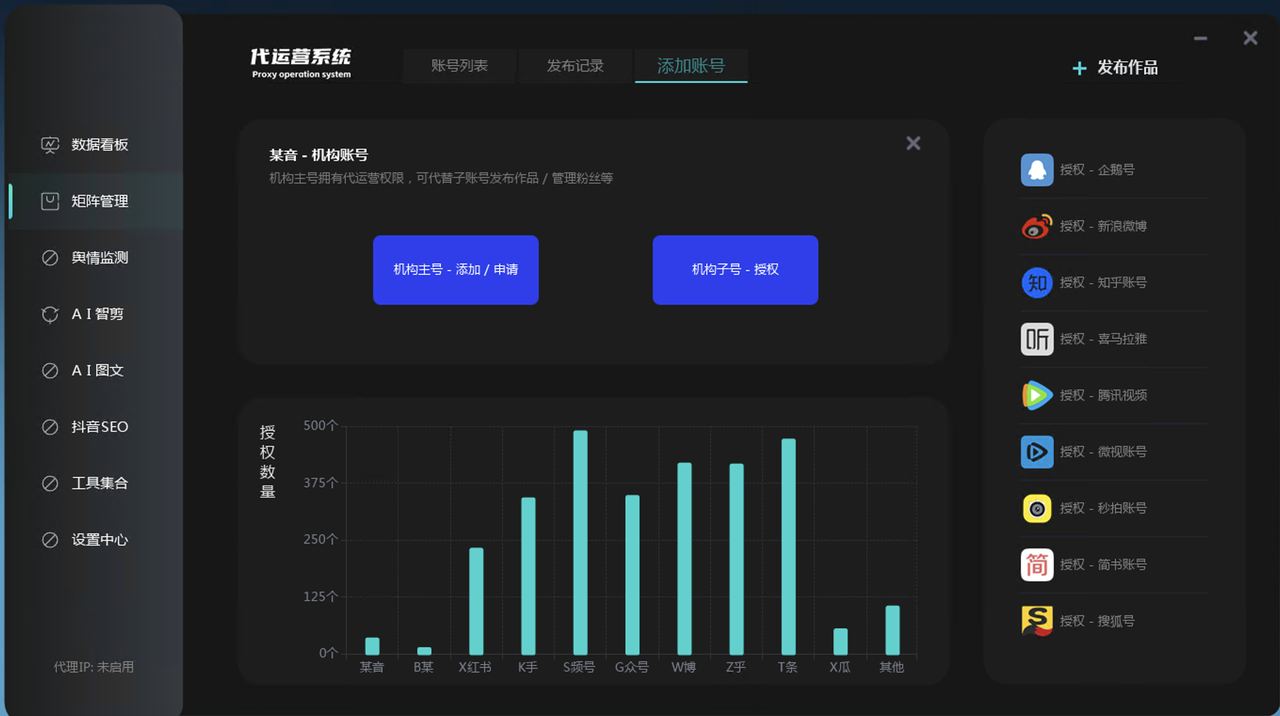The height and width of the screenshot is (716, 1280).
Task: Switch to the 账号列表 tab
Action: point(459,66)
